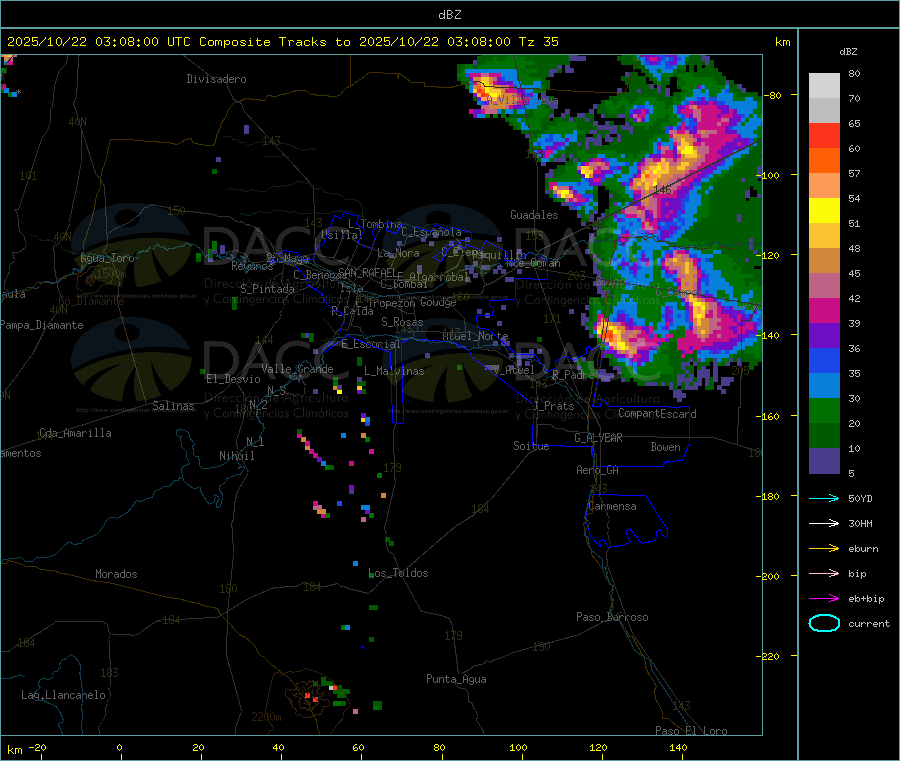Click the 'Laq.Llancanelo' map label

(63, 695)
